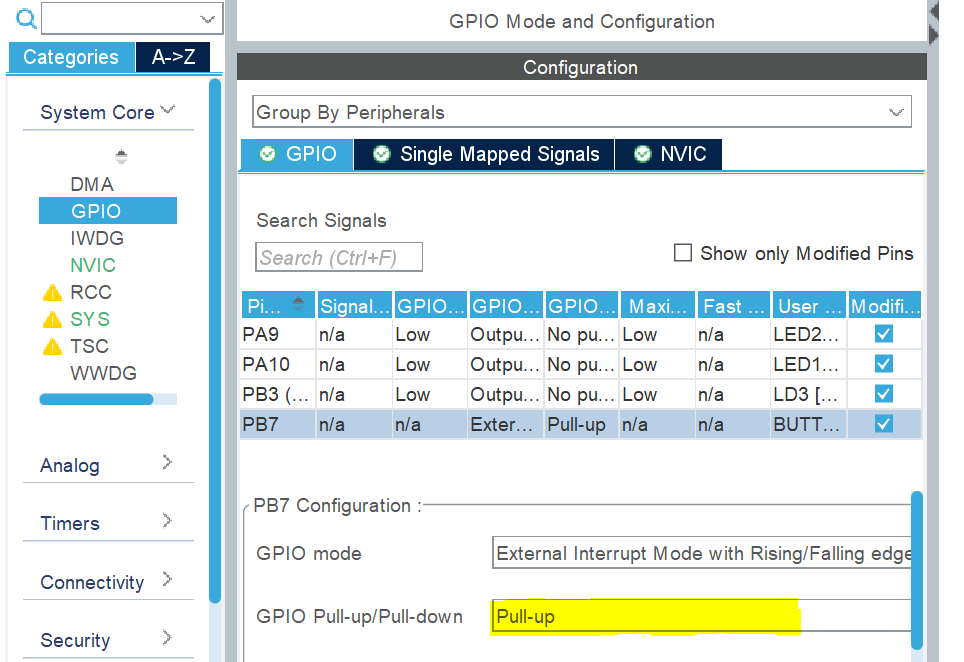
Task: Click green check icon on Single Mapped Signals tab
Action: tap(381, 154)
